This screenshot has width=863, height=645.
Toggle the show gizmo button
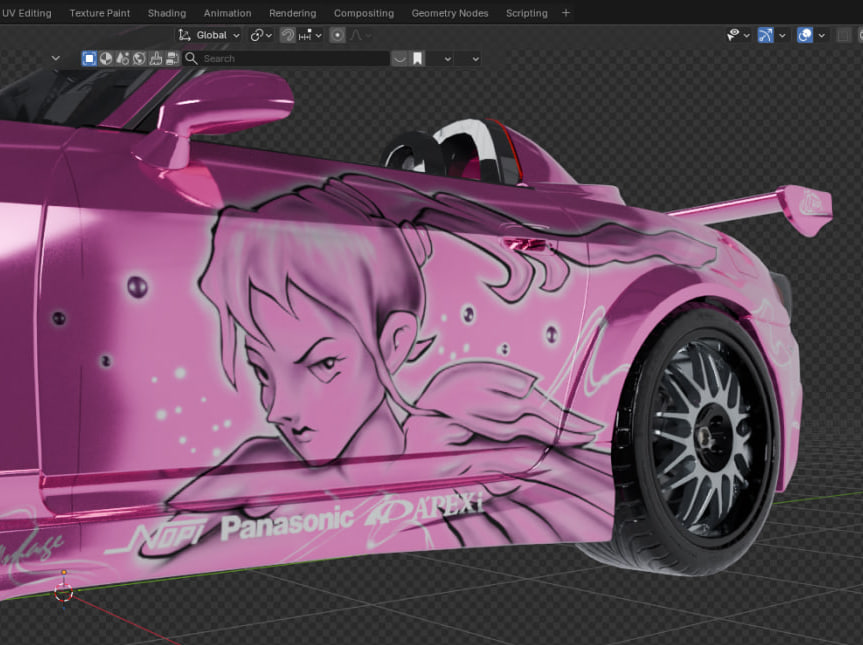pyautogui.click(x=766, y=35)
